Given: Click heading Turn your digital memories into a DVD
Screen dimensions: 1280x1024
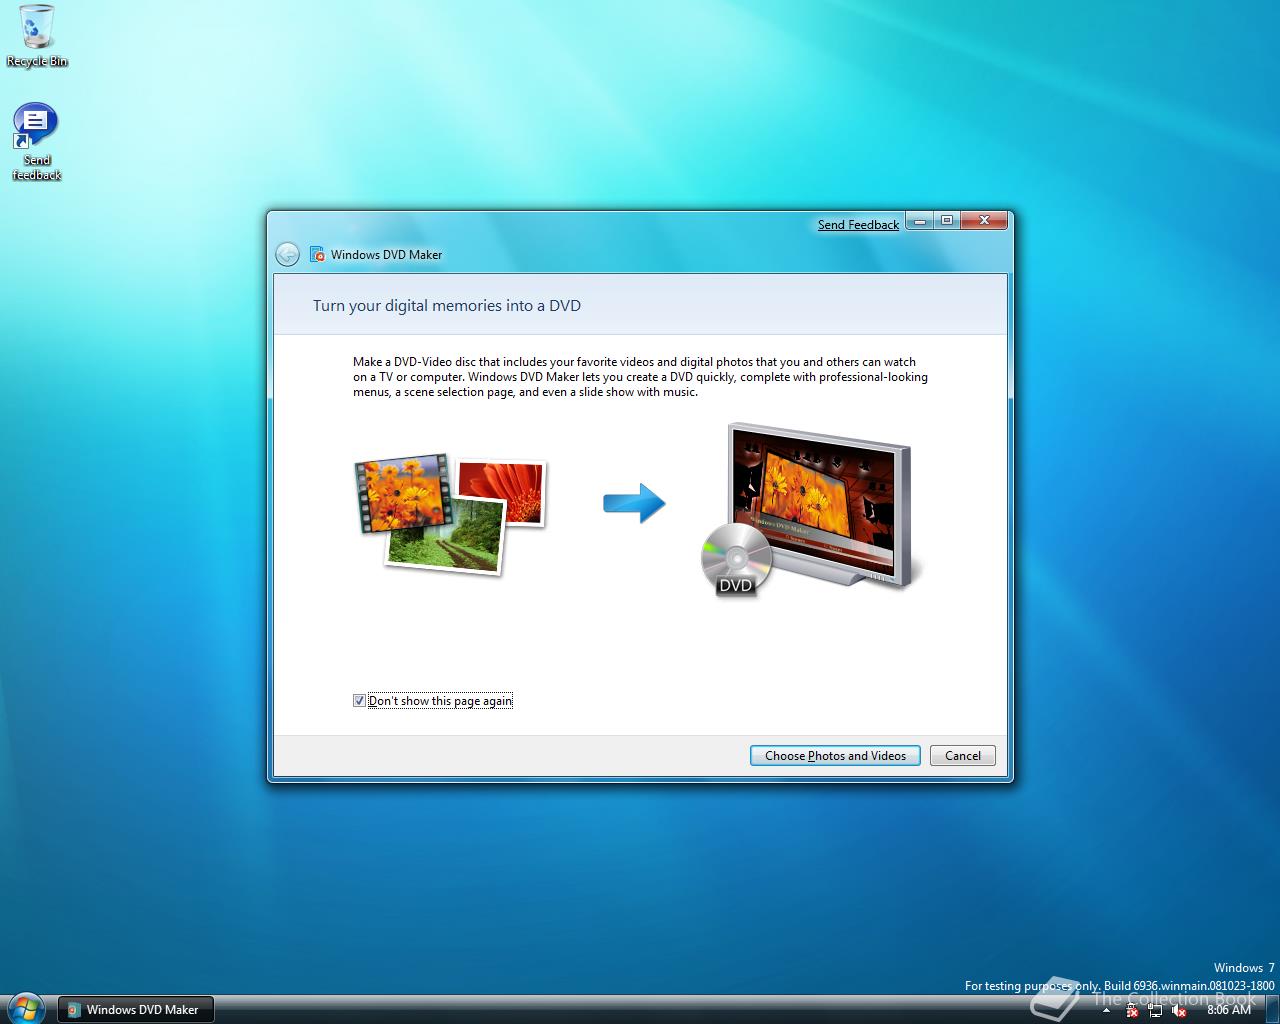Looking at the screenshot, I should pos(447,306).
